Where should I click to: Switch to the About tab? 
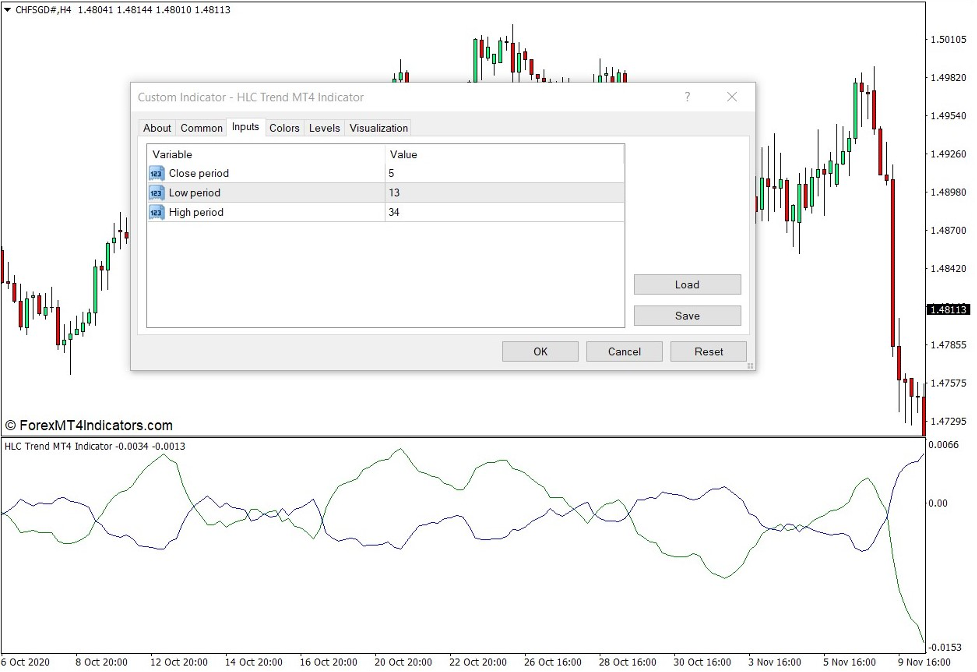[156, 128]
